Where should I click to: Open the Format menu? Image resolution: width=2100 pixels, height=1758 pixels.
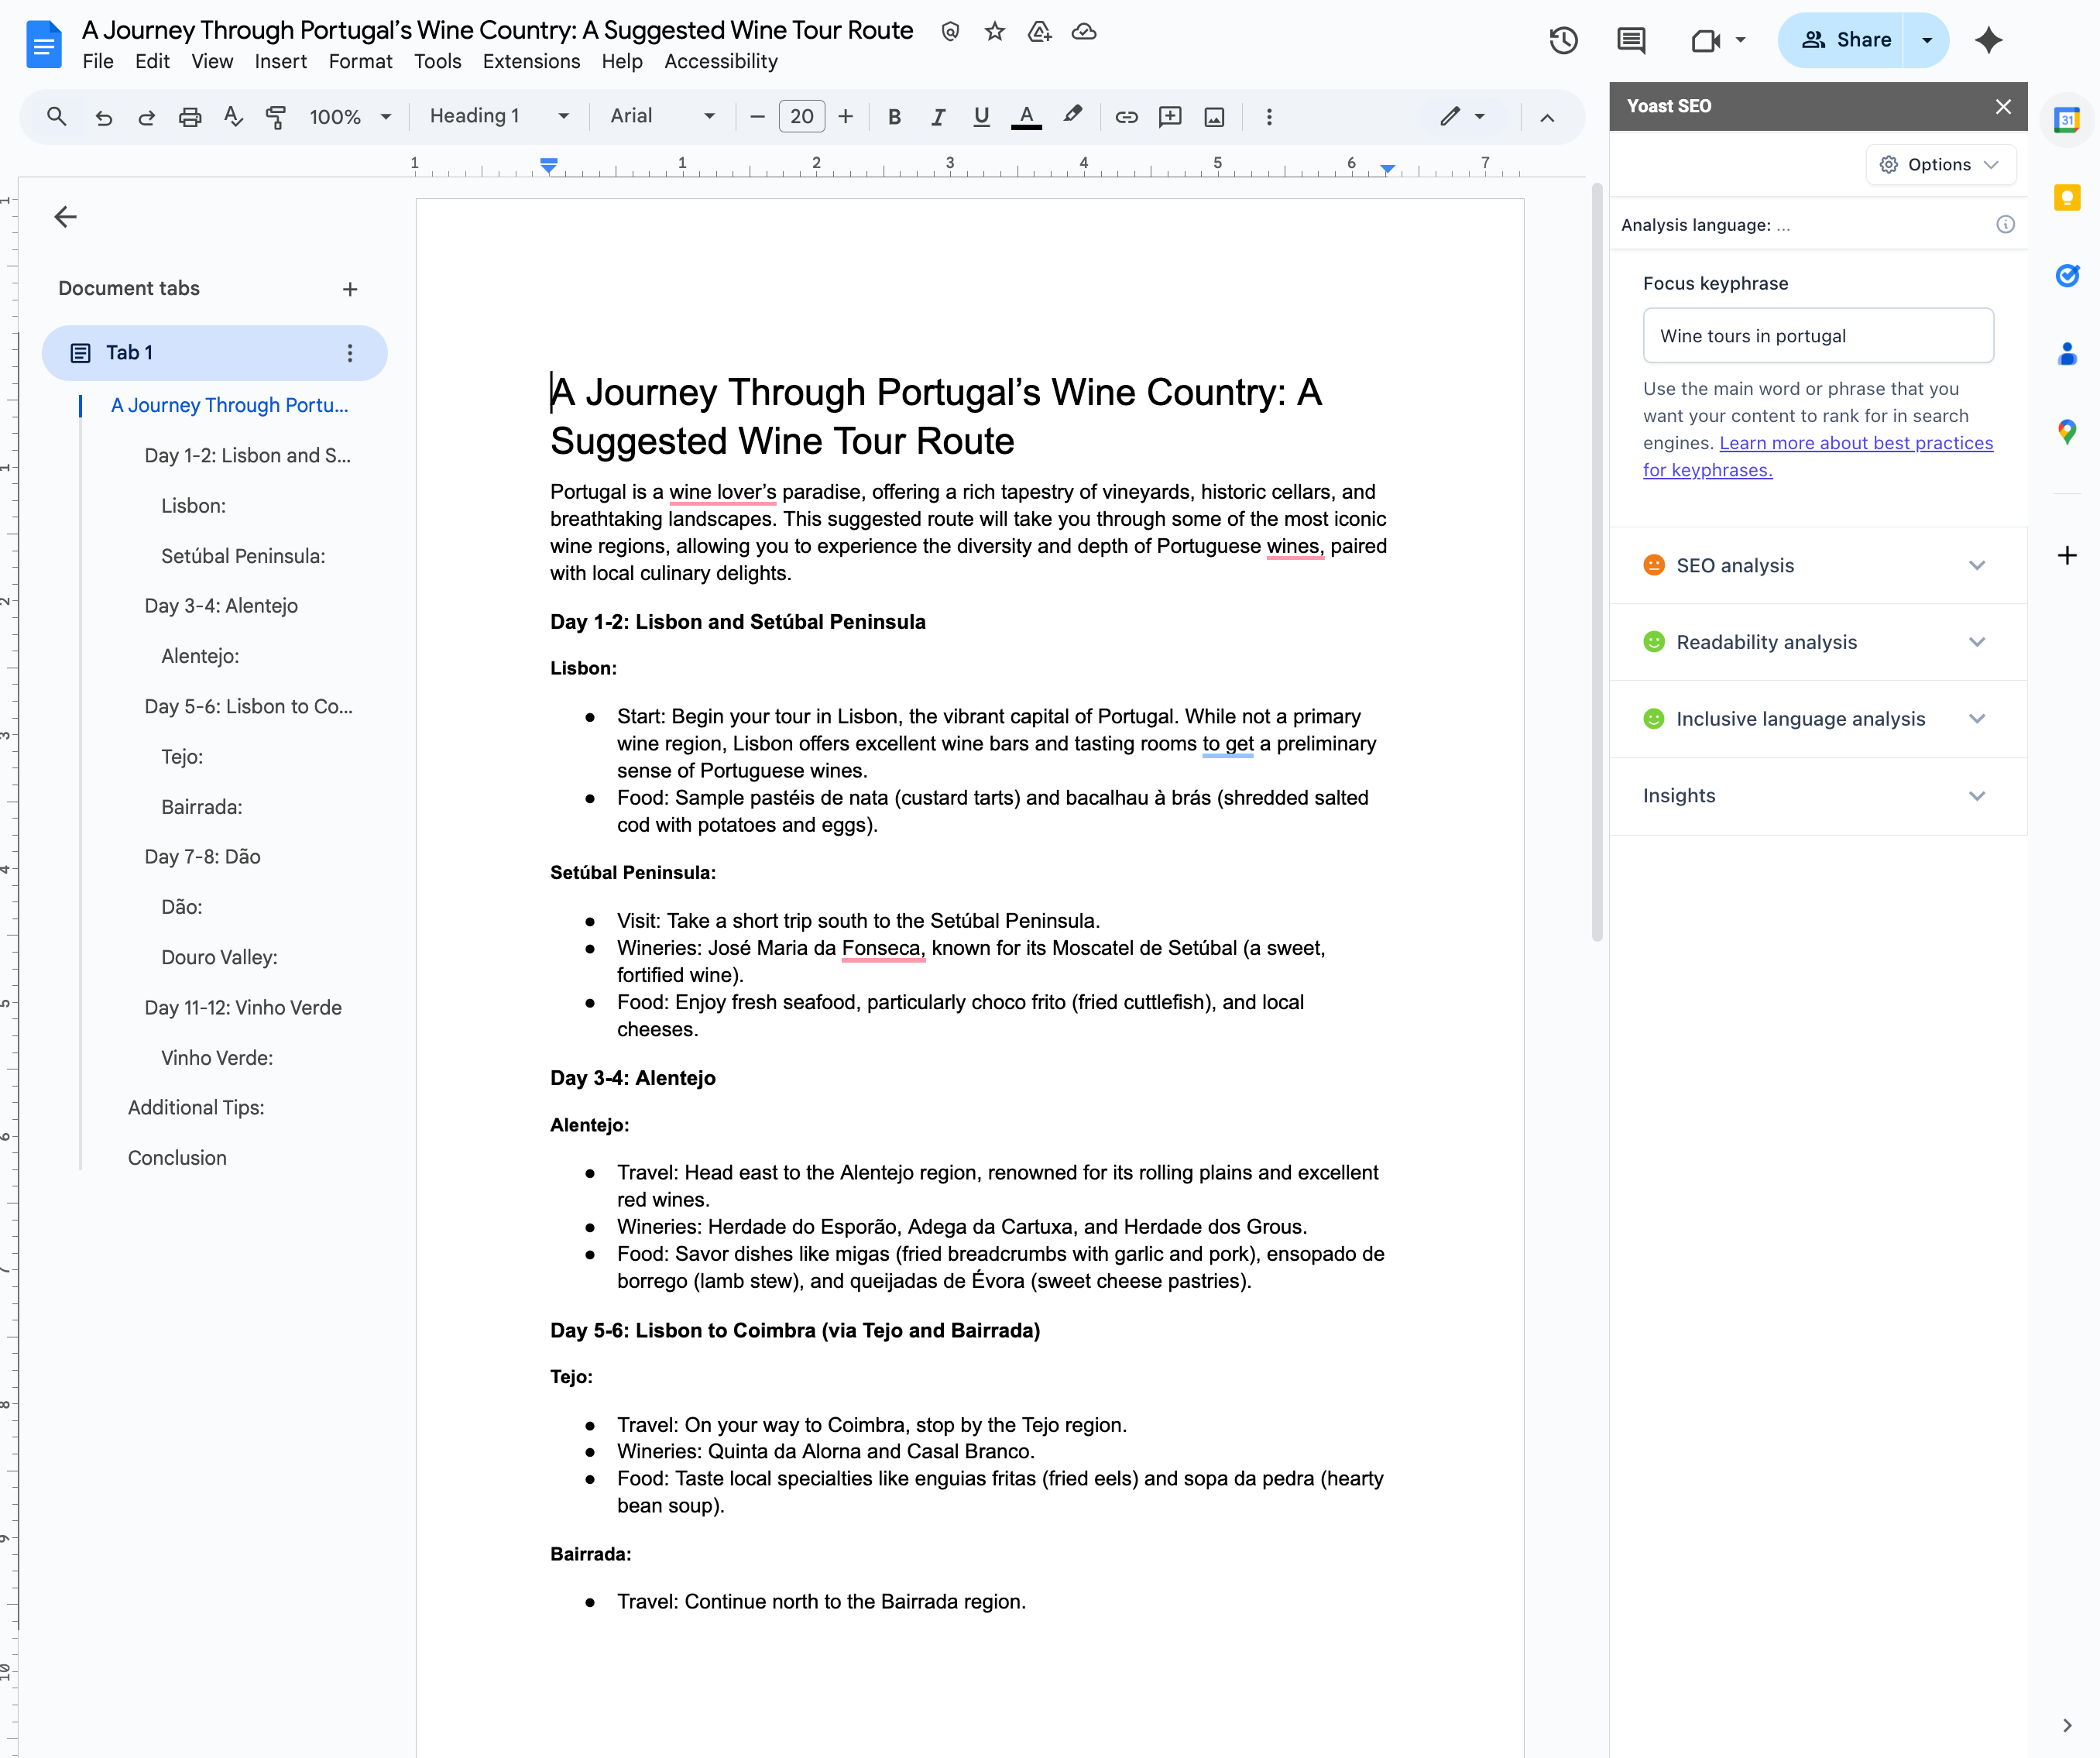[360, 61]
